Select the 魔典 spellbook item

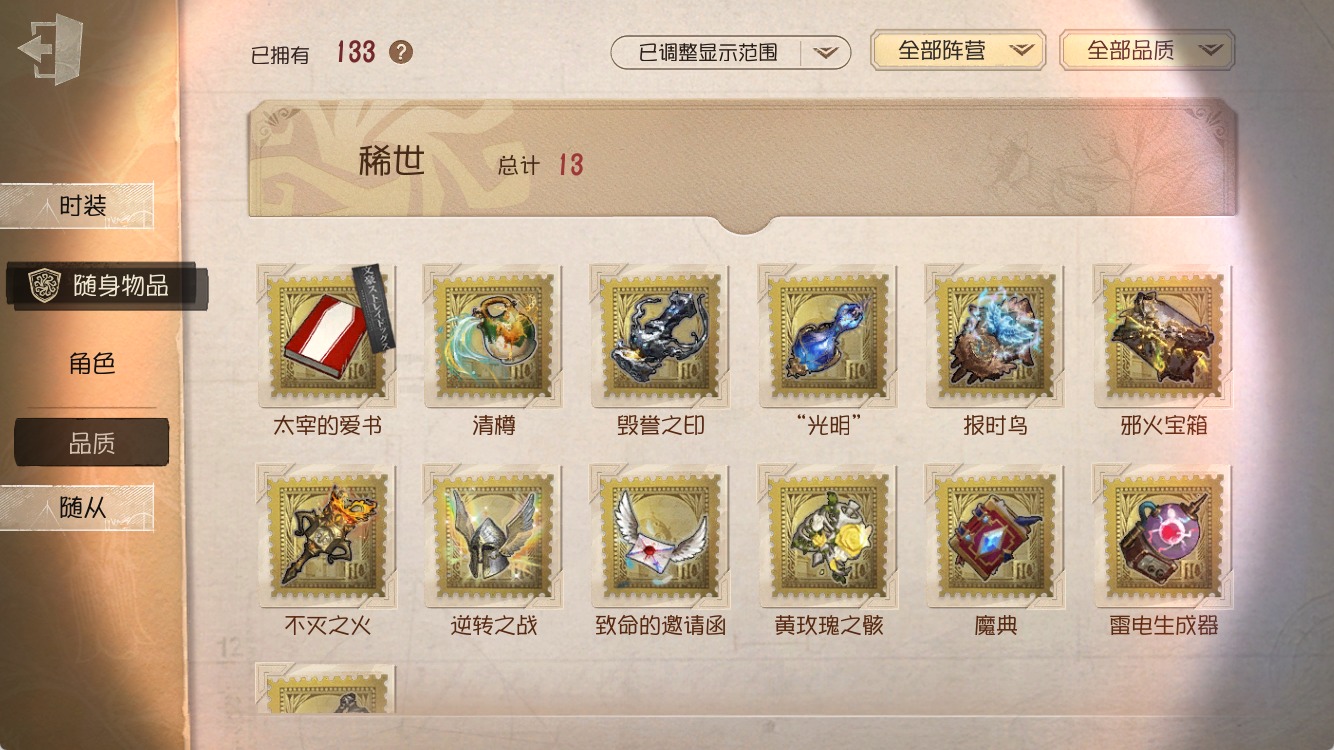[996, 536]
